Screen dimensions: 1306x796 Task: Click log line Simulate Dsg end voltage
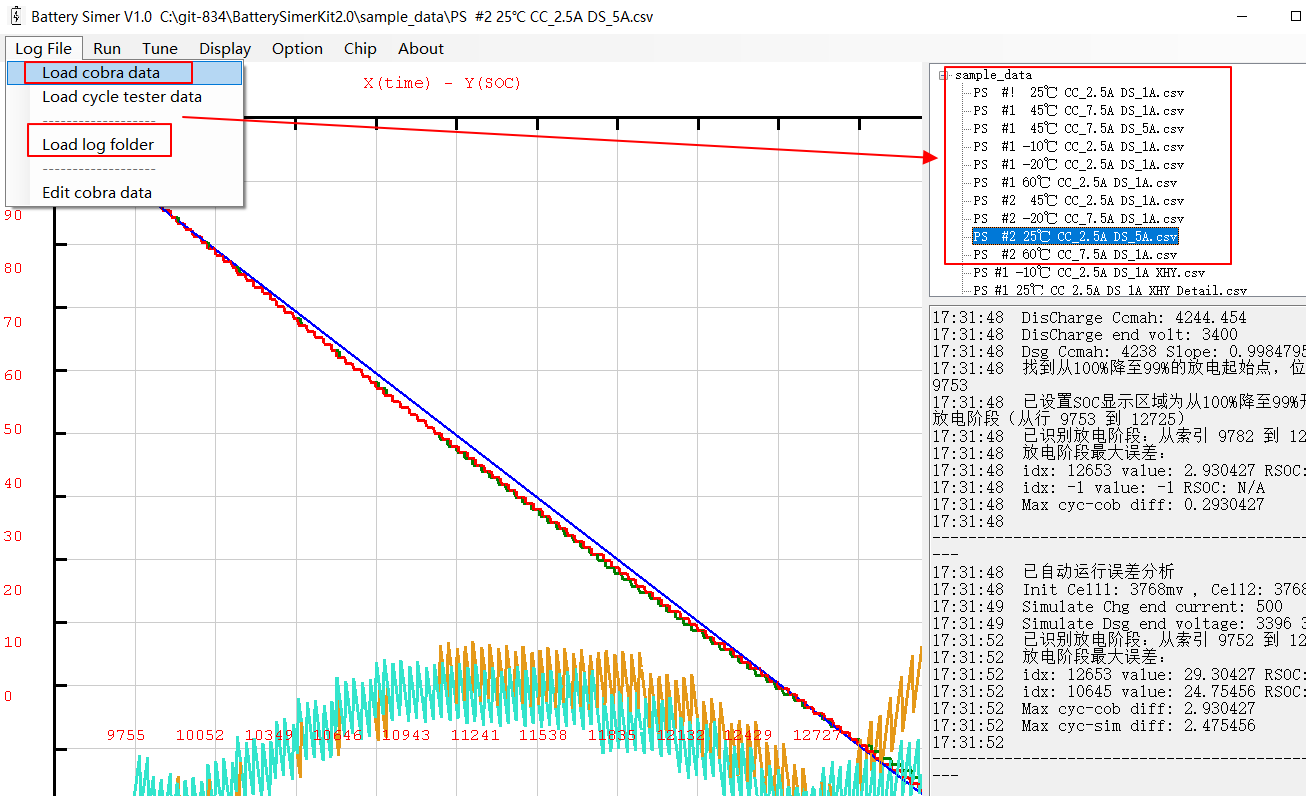pos(1118,624)
